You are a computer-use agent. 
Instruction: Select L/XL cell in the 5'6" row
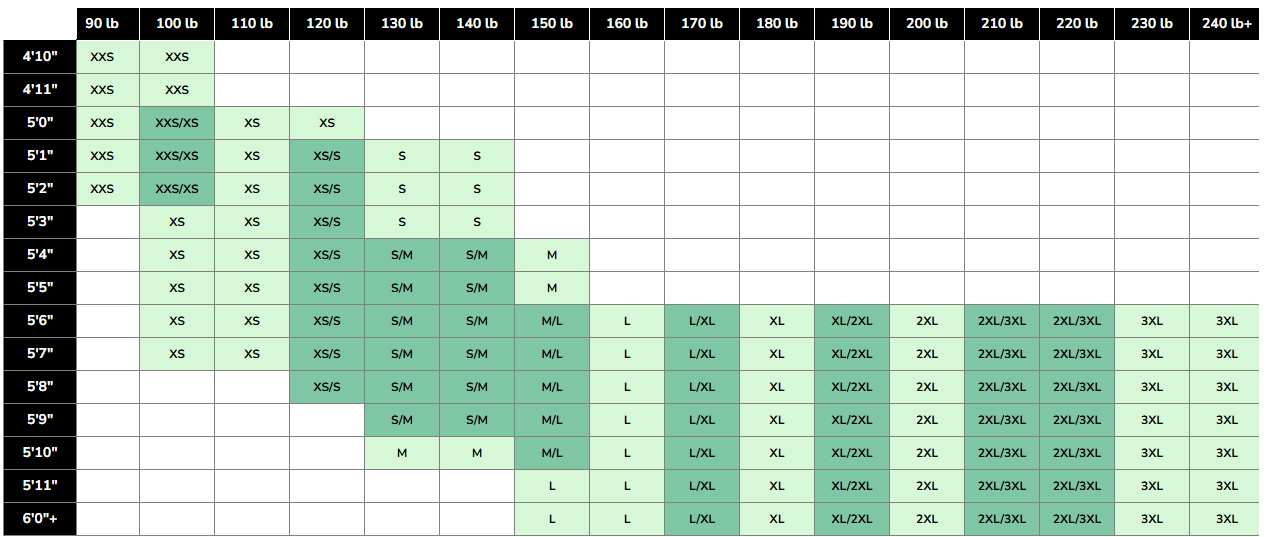pyautogui.click(x=702, y=321)
